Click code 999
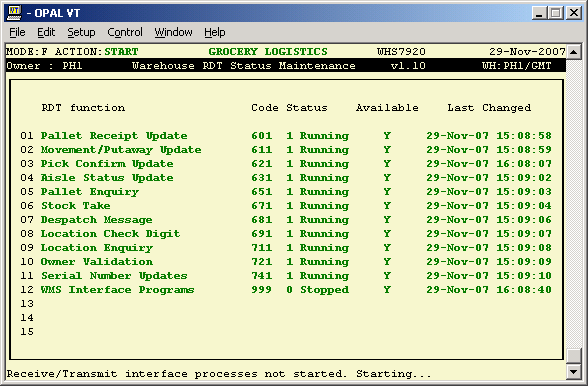This screenshot has height=386, width=588. pyautogui.click(x=261, y=290)
